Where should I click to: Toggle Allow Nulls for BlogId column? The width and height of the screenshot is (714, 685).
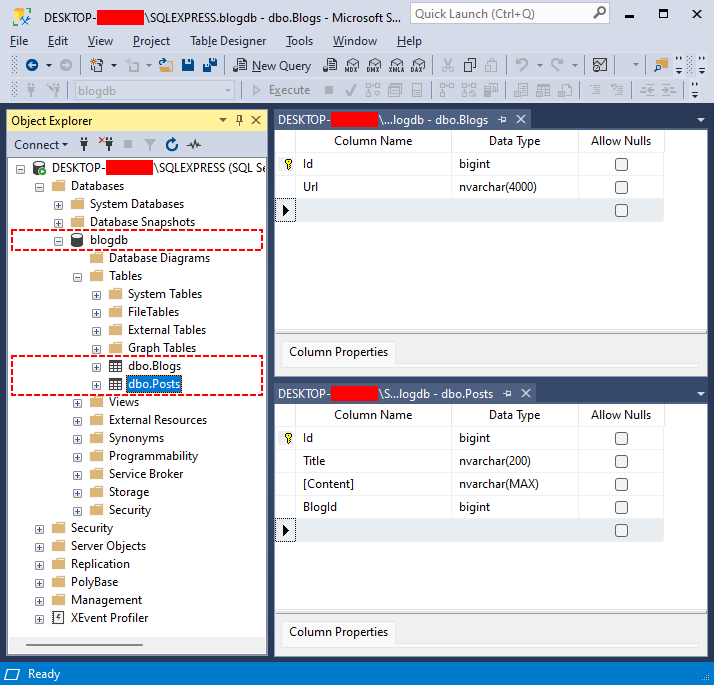[x=621, y=507]
